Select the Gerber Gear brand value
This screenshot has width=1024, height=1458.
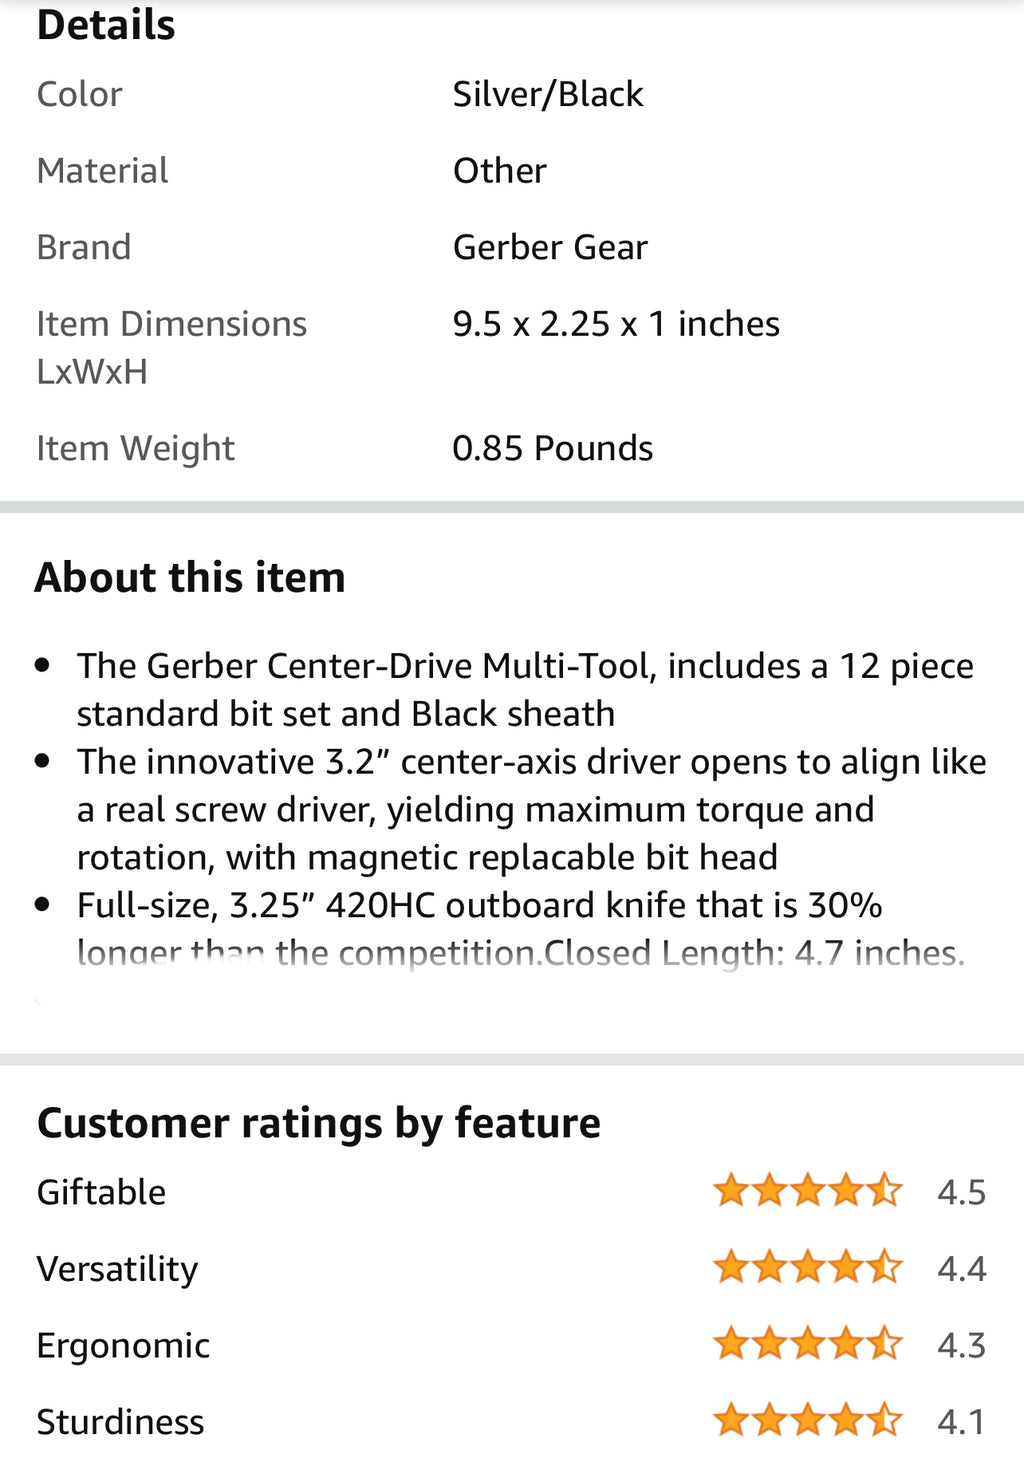[x=550, y=247]
